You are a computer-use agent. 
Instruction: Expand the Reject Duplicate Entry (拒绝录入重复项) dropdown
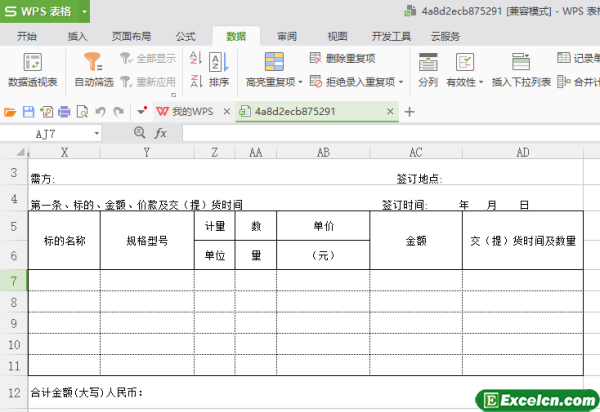pyautogui.click(x=401, y=82)
